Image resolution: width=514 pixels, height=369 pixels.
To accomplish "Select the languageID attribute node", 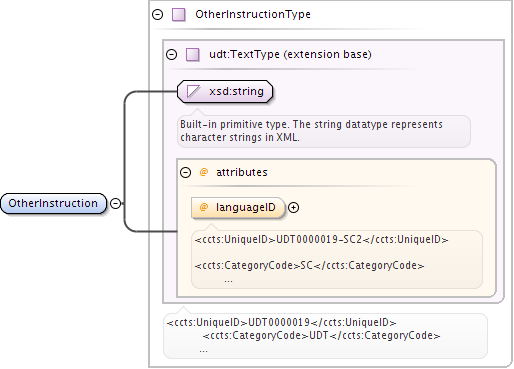I will coord(238,208).
